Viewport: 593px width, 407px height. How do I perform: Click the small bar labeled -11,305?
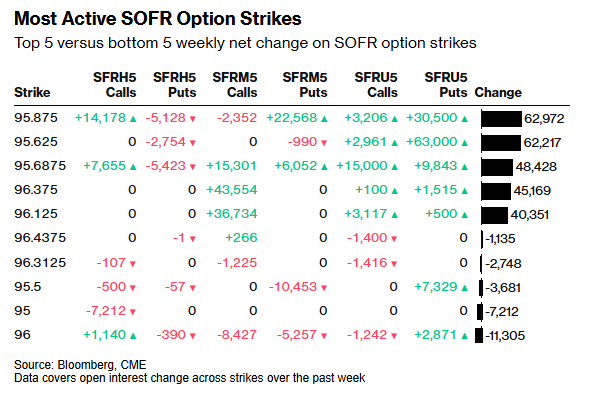(479, 336)
